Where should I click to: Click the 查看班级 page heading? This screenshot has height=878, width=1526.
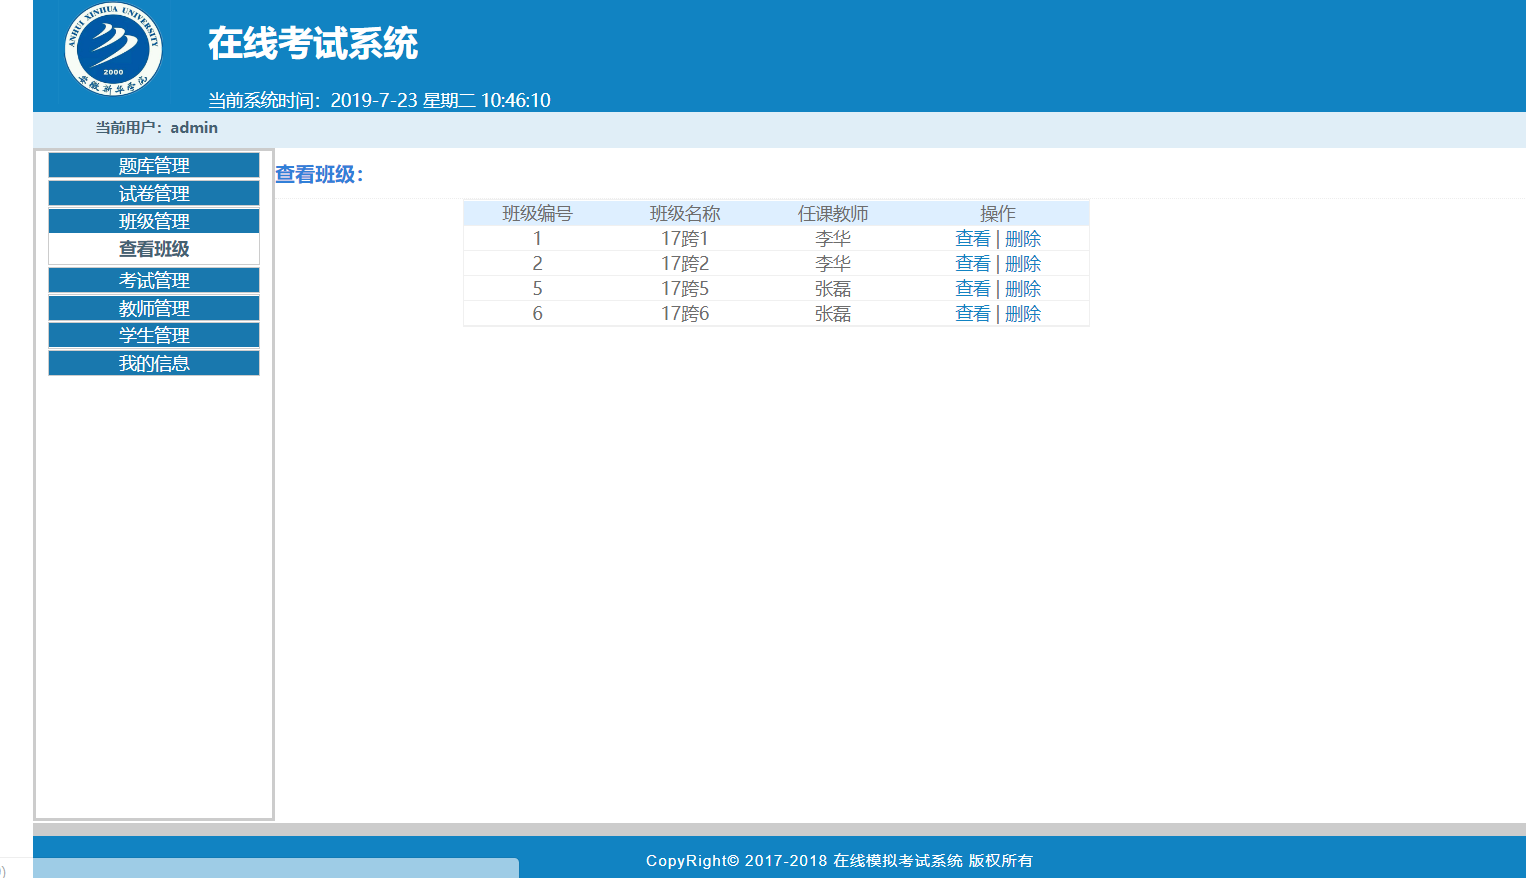(319, 174)
